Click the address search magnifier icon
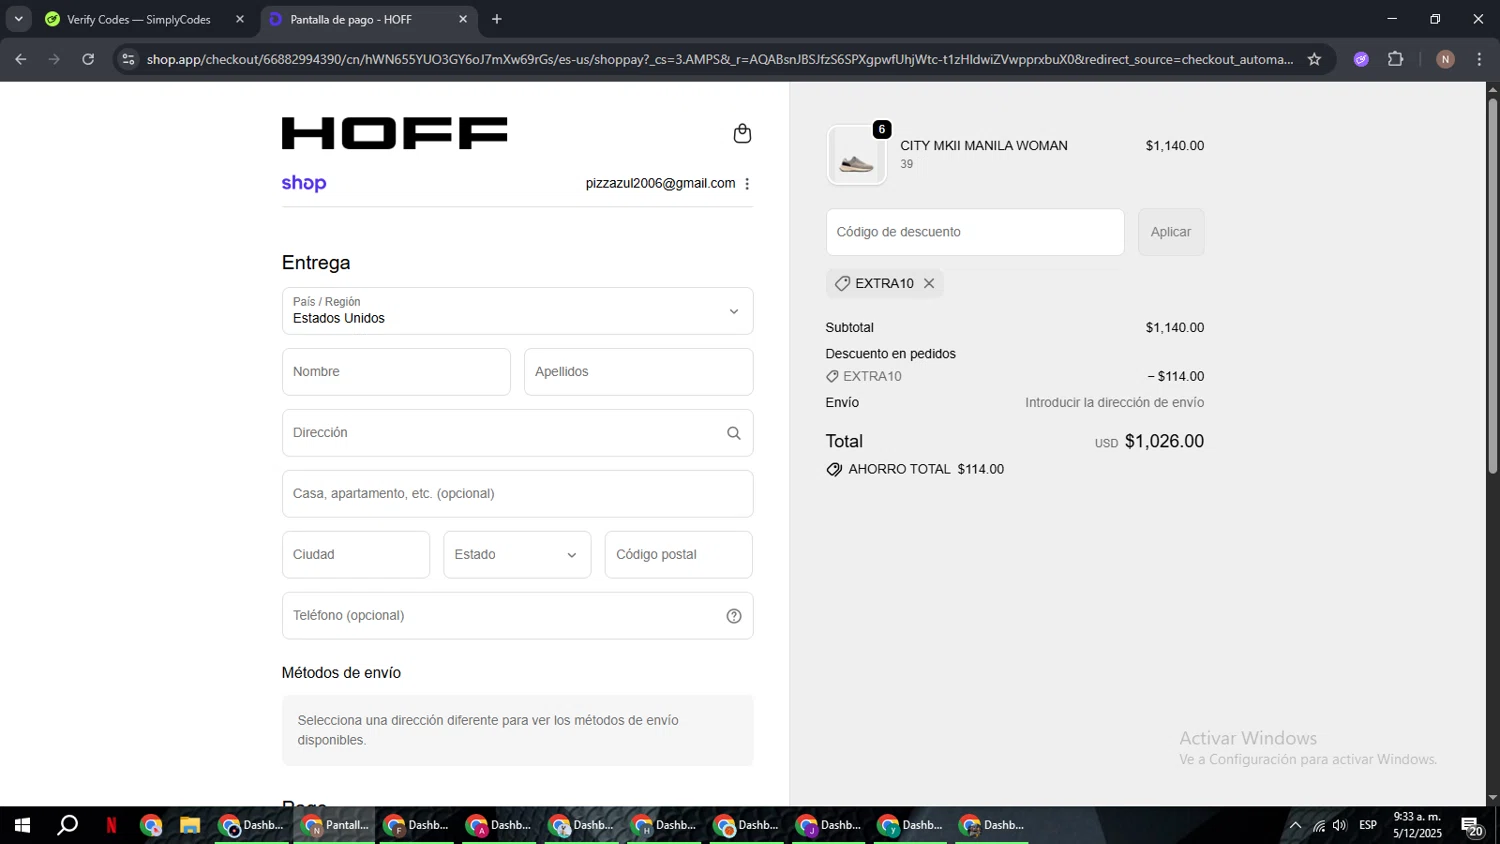1500x844 pixels. coord(734,433)
